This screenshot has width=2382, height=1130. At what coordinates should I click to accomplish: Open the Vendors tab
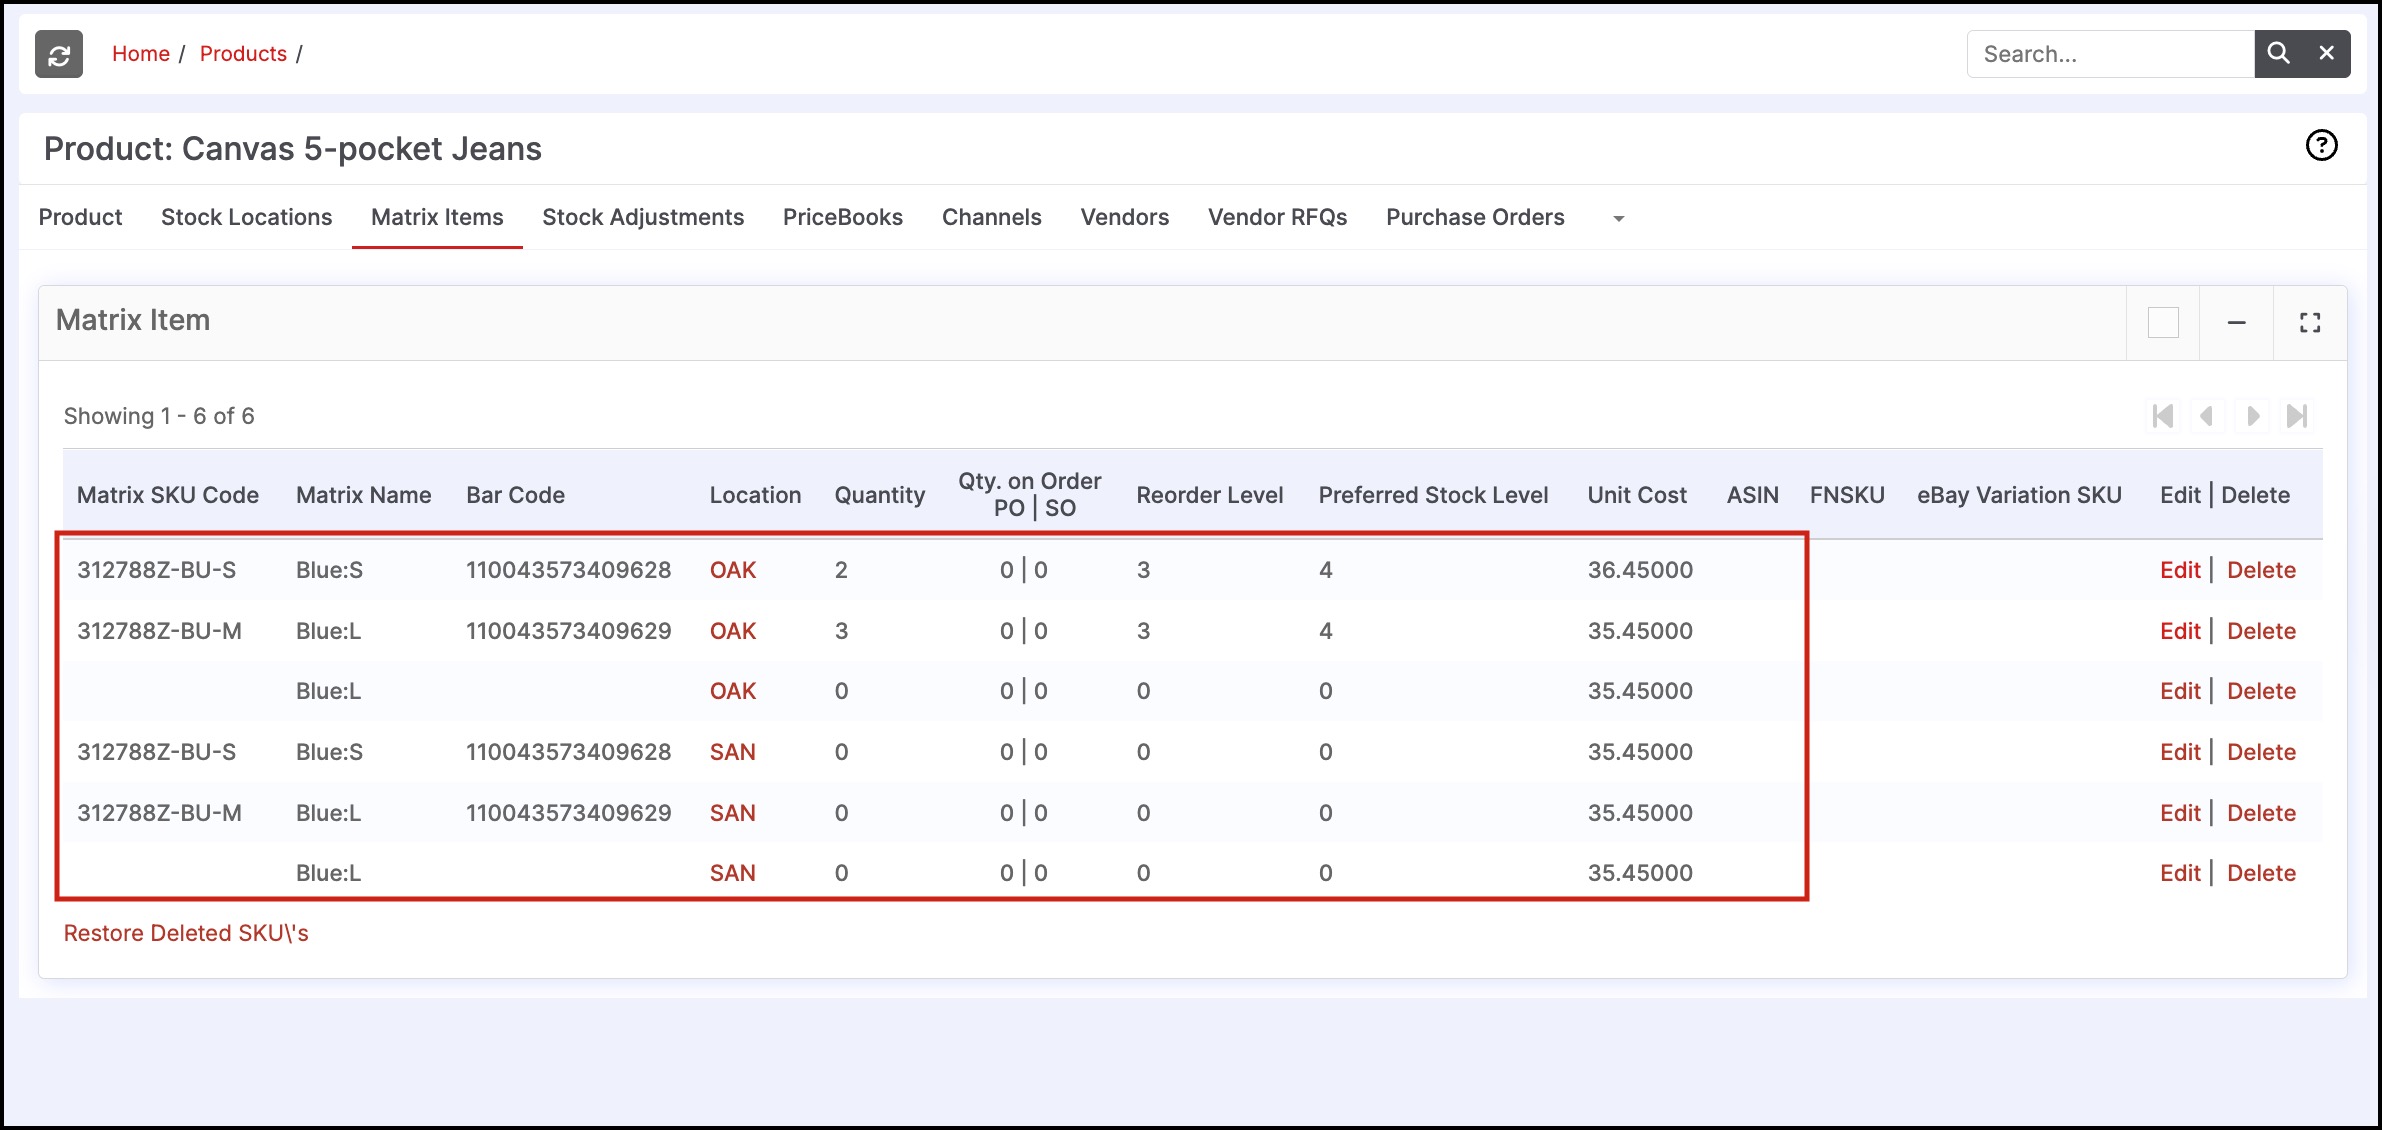coord(1125,217)
